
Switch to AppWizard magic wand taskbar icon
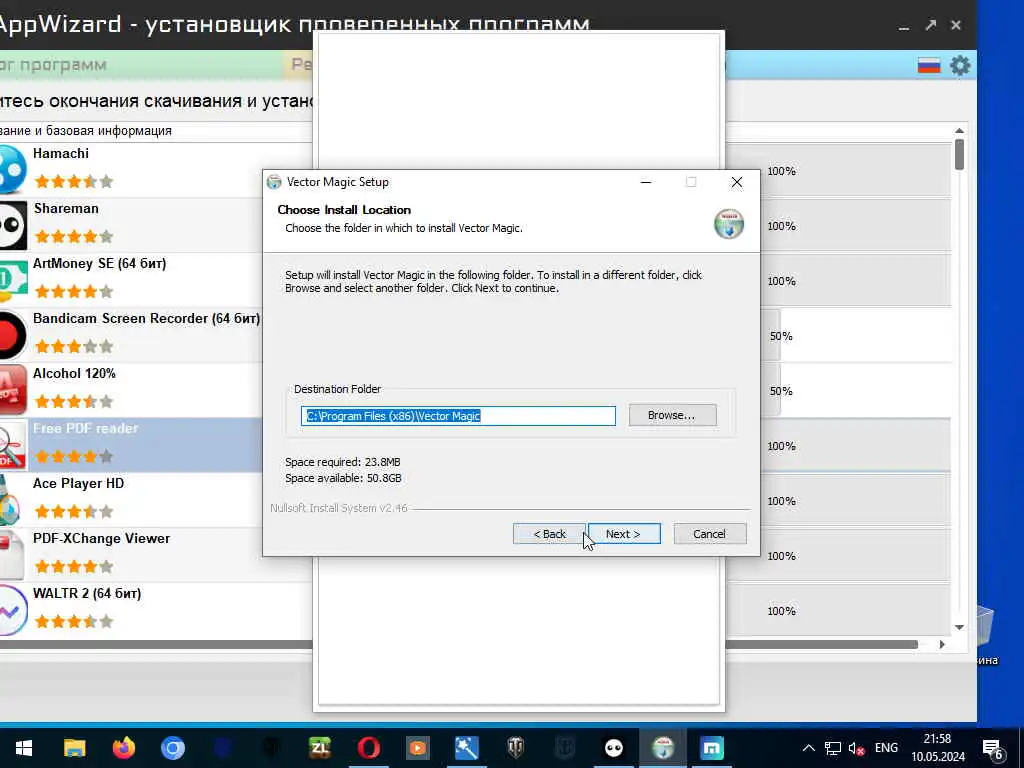coord(467,748)
